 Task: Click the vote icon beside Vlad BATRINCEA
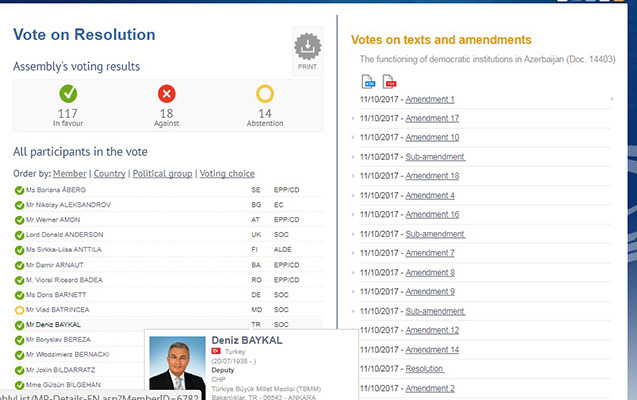tap(19, 310)
